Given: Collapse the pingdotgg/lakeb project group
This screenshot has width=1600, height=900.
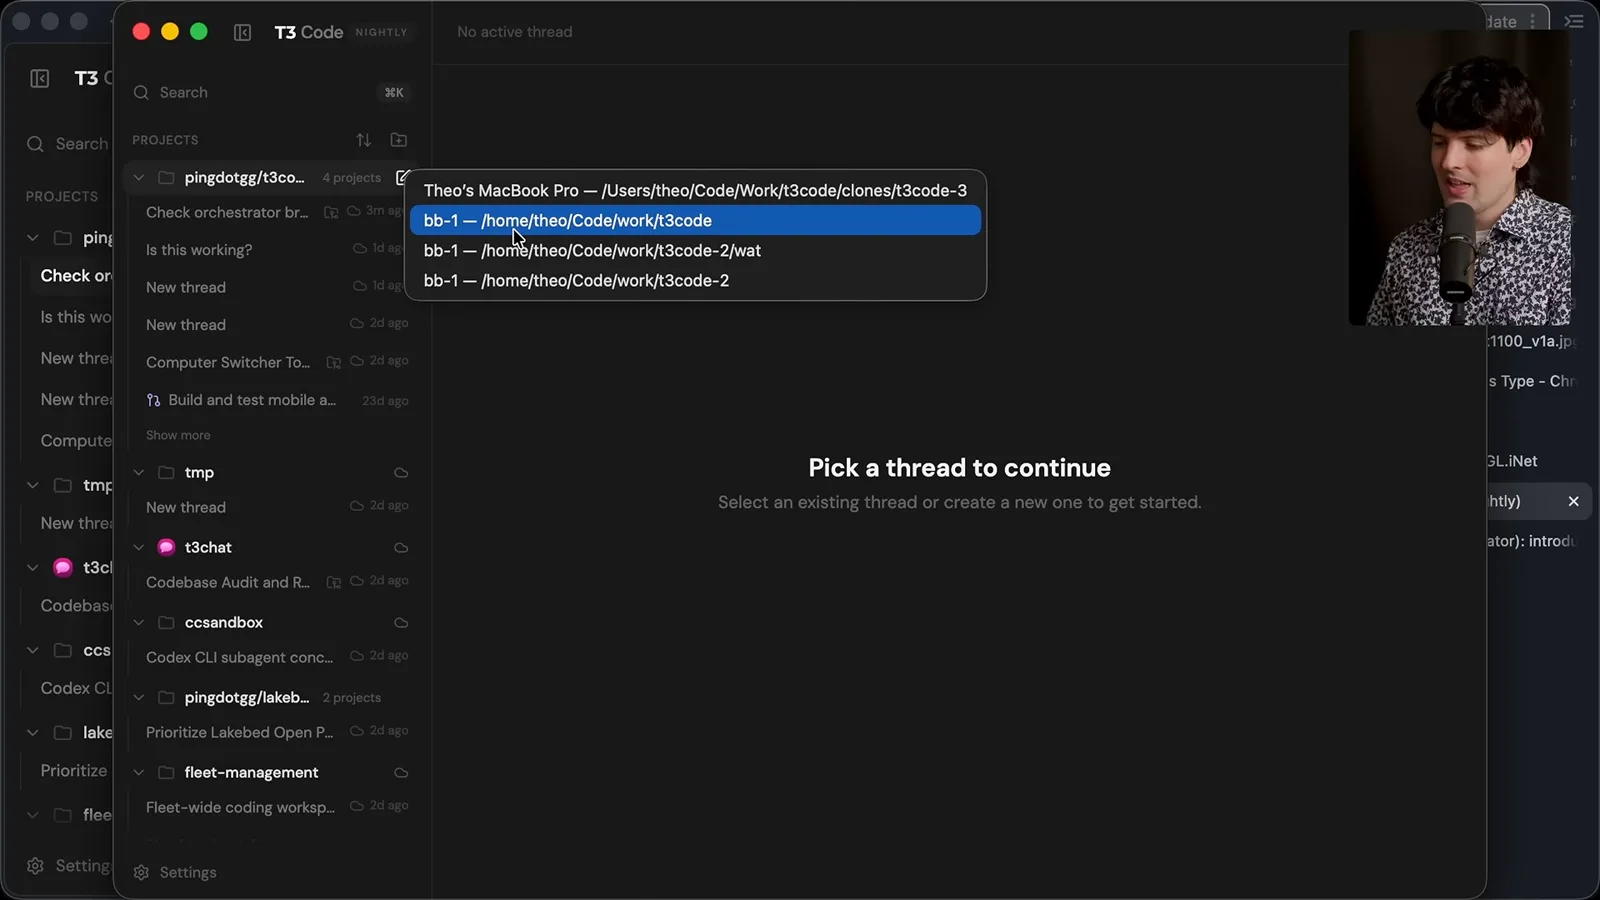Looking at the screenshot, I should click(x=139, y=697).
